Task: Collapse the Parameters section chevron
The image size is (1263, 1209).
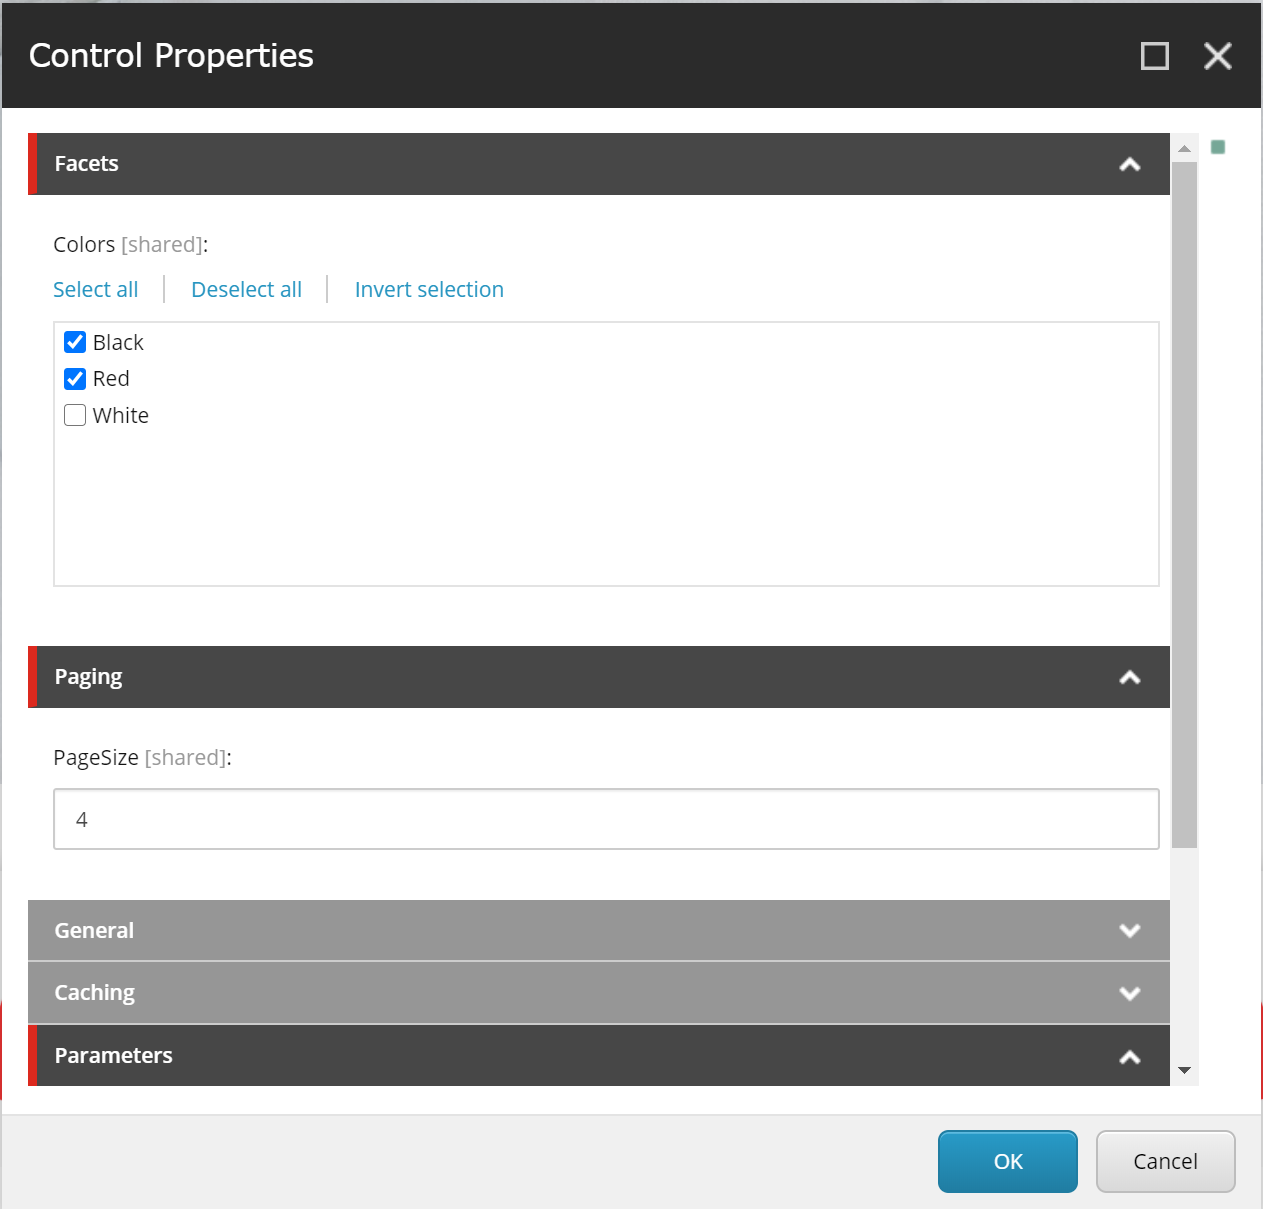Action: tap(1129, 1057)
